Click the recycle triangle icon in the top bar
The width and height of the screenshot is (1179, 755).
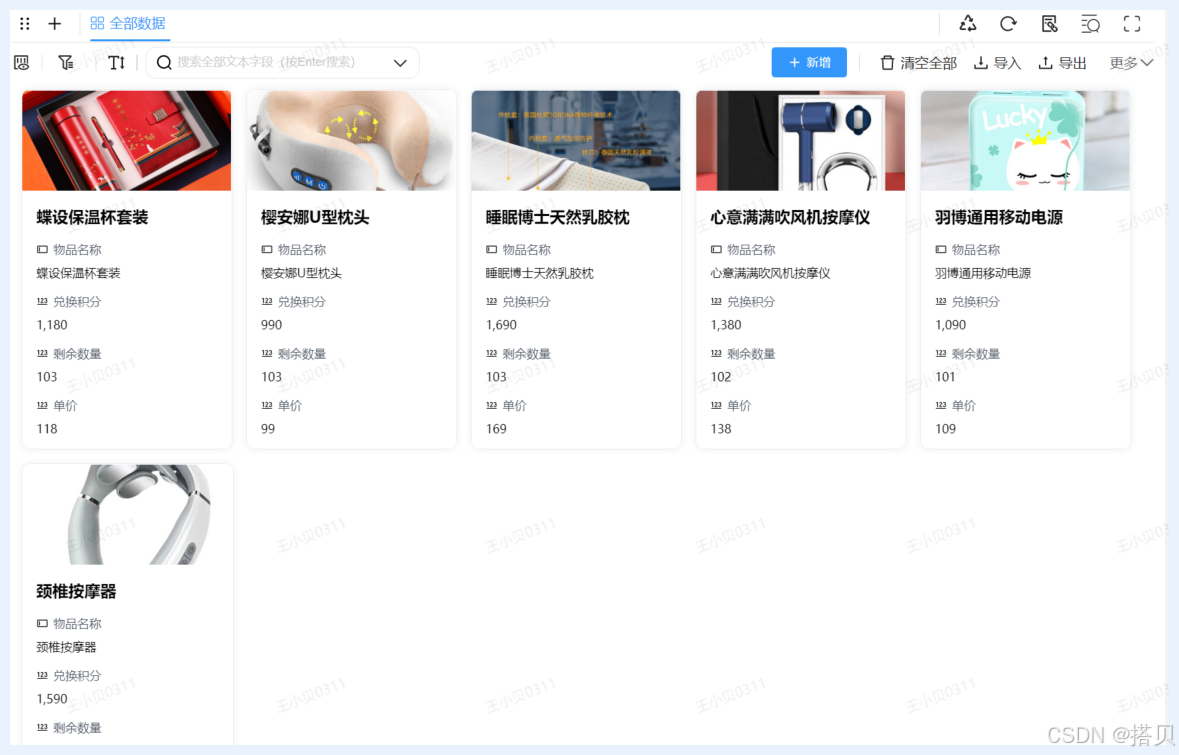click(x=968, y=24)
